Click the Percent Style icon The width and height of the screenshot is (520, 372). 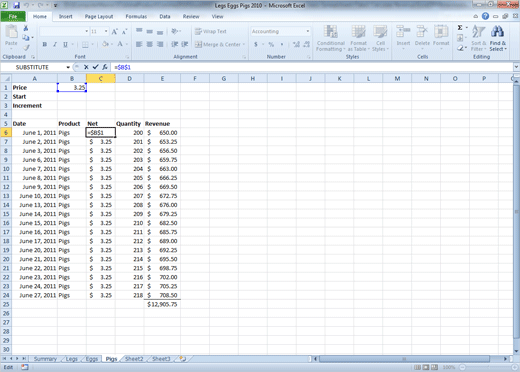tap(271, 44)
